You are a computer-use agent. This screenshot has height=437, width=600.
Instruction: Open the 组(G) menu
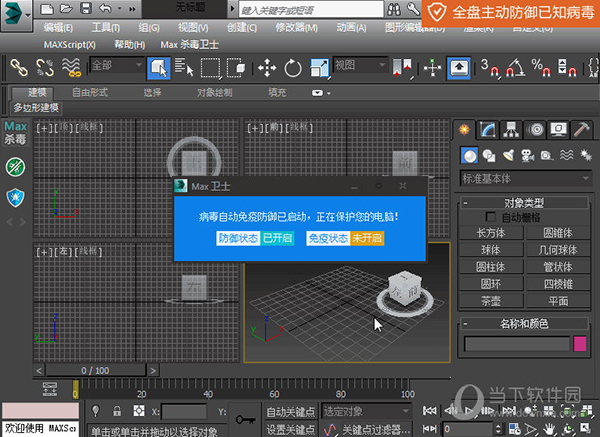(x=149, y=28)
